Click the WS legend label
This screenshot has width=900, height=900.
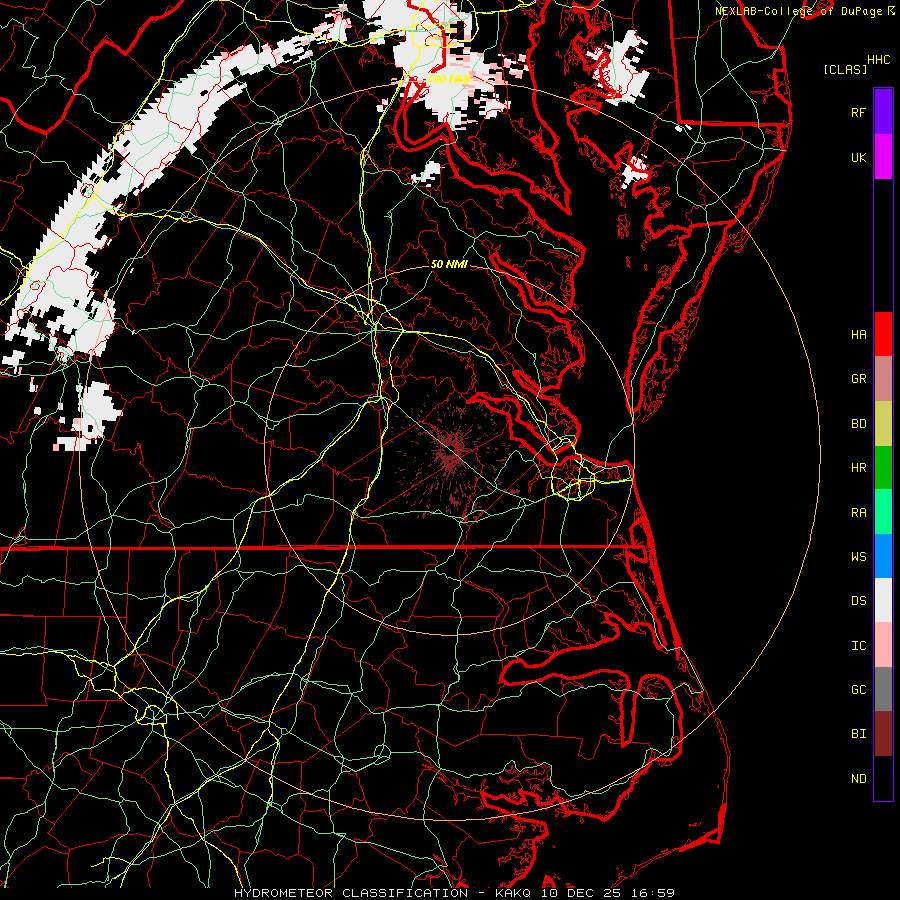(x=858, y=557)
